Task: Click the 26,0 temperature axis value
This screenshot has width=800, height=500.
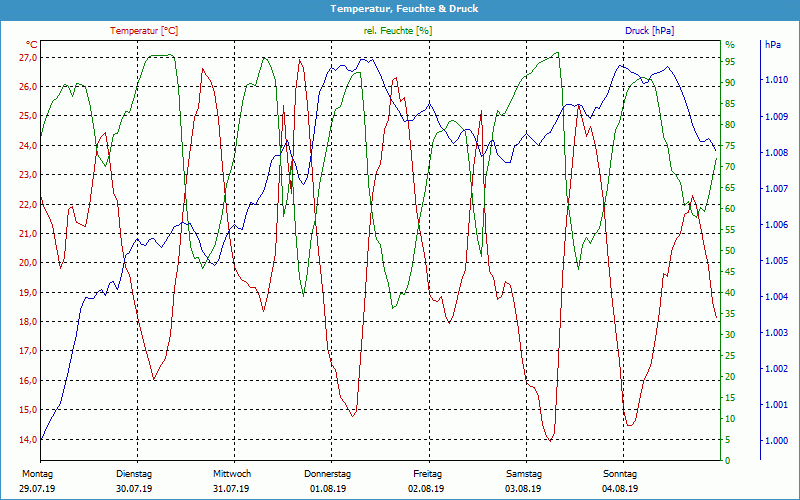Action: [29, 87]
